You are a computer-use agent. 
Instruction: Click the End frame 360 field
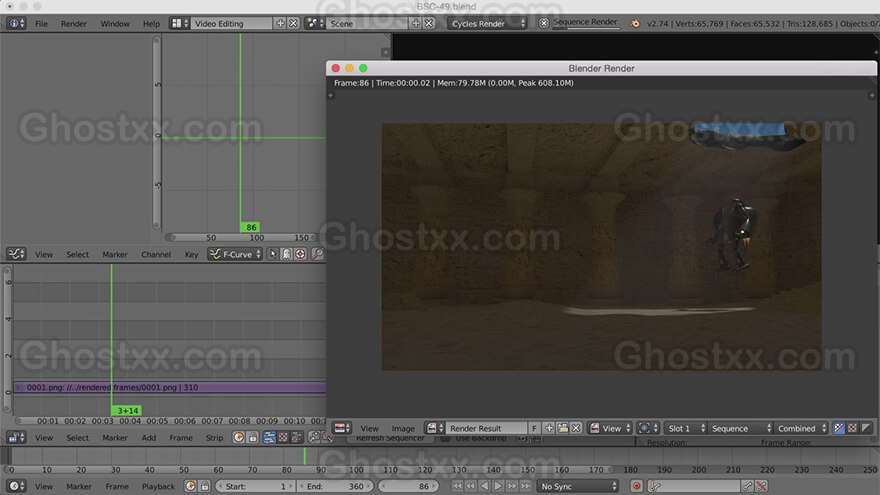coord(335,486)
